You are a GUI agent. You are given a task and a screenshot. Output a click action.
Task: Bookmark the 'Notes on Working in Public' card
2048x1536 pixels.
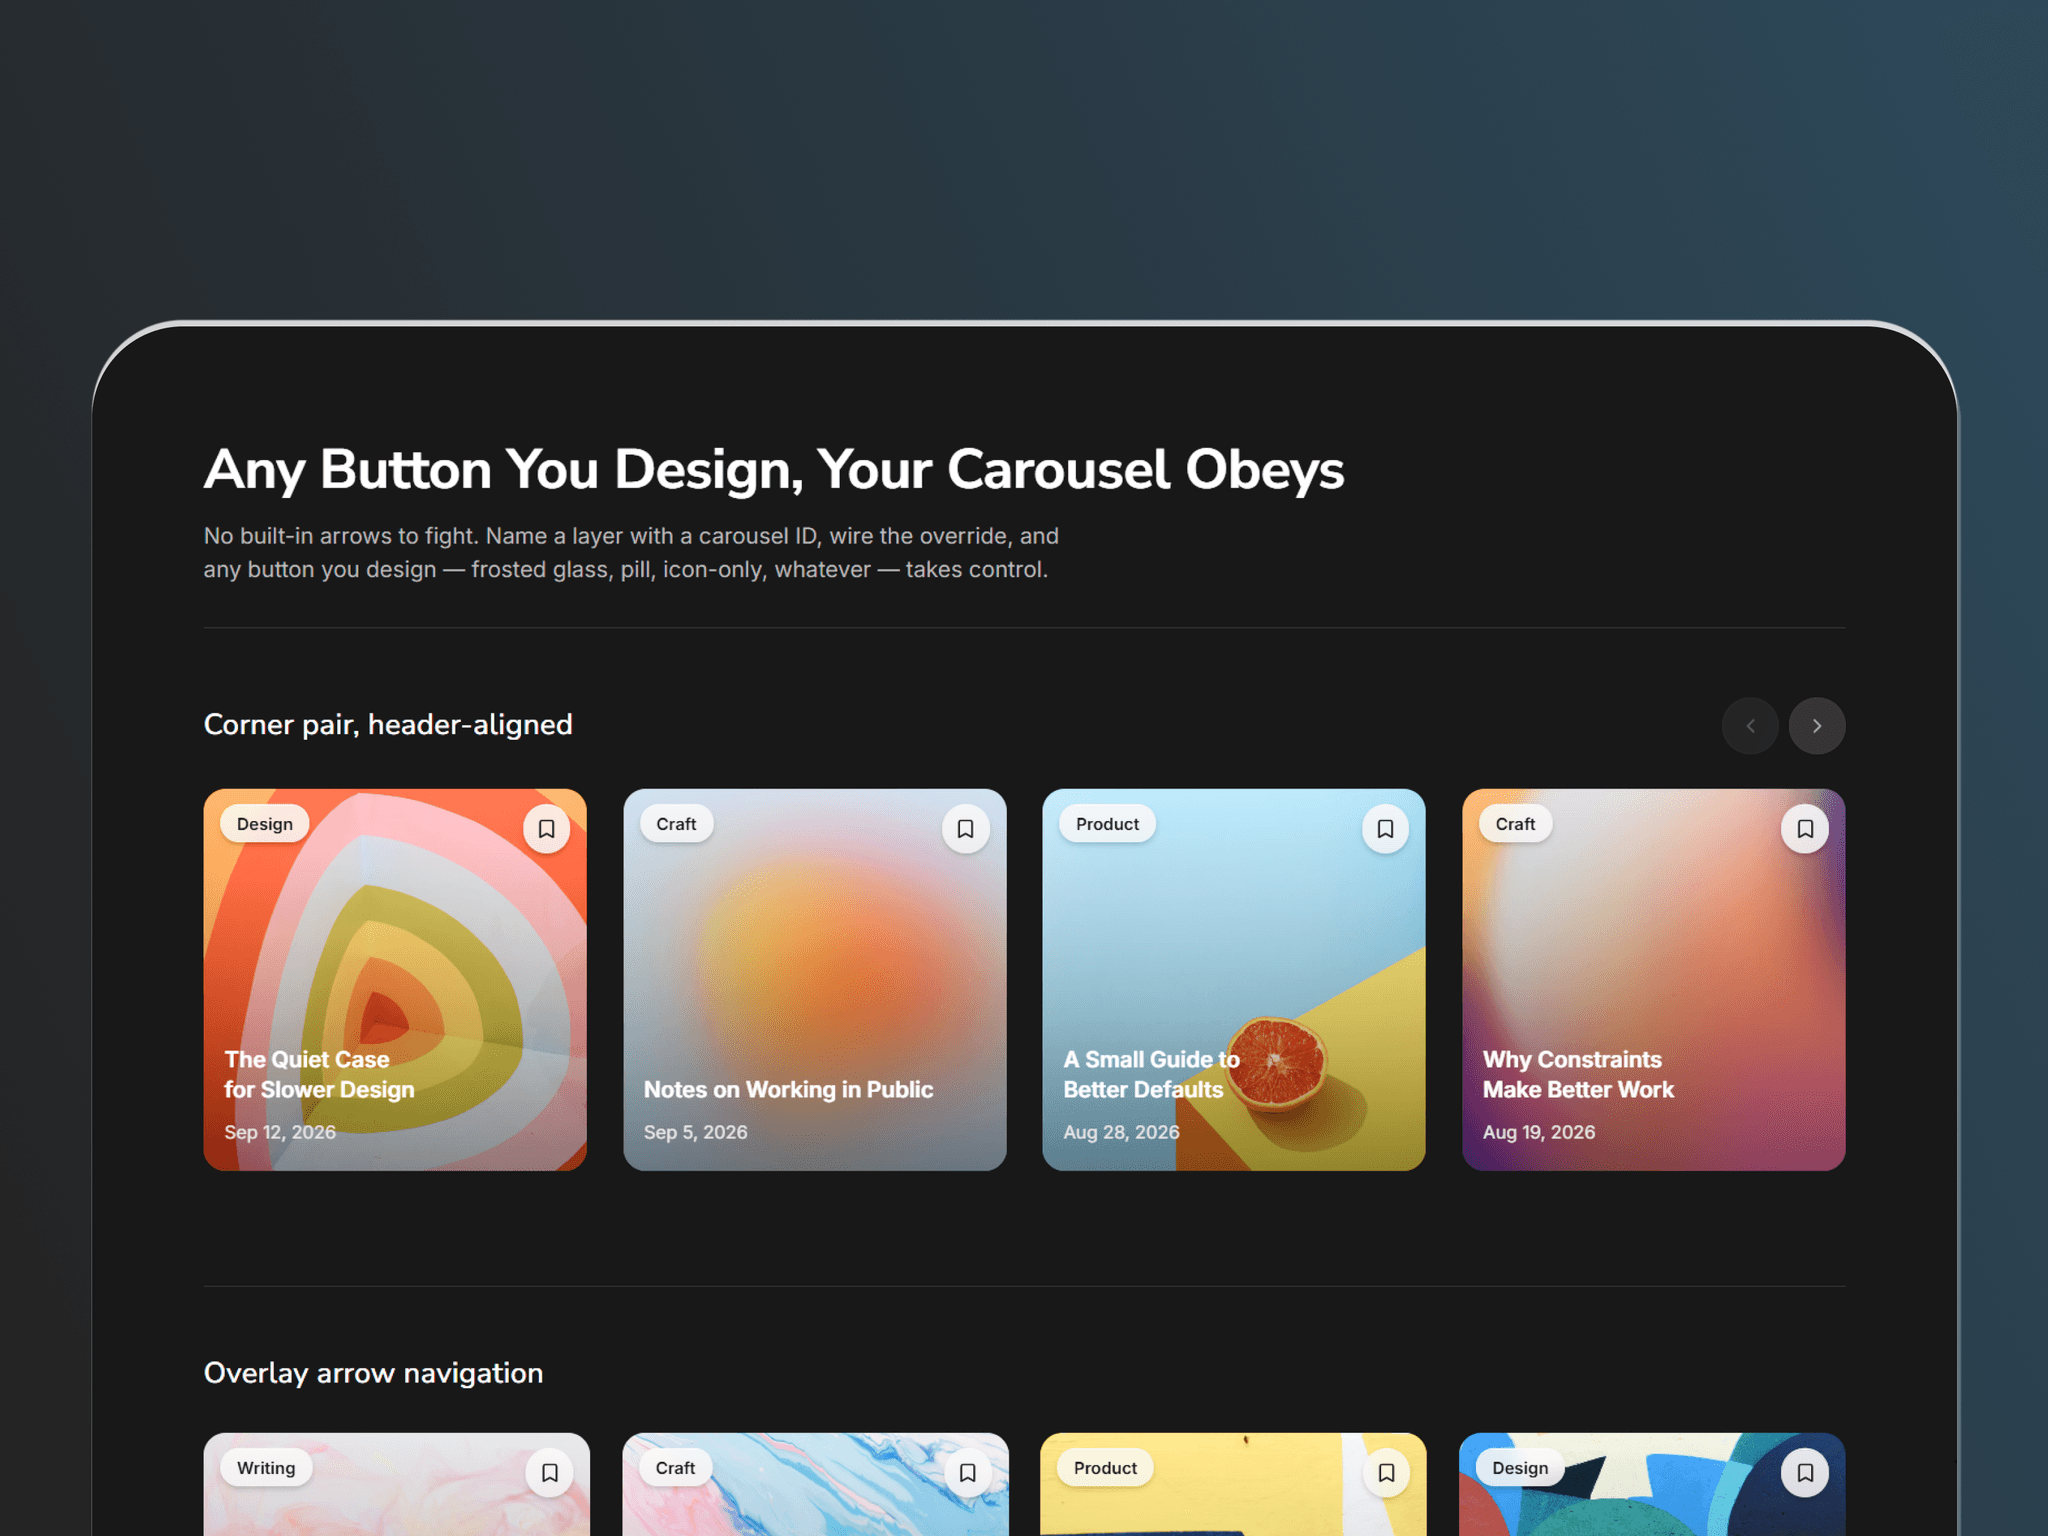[x=965, y=829]
